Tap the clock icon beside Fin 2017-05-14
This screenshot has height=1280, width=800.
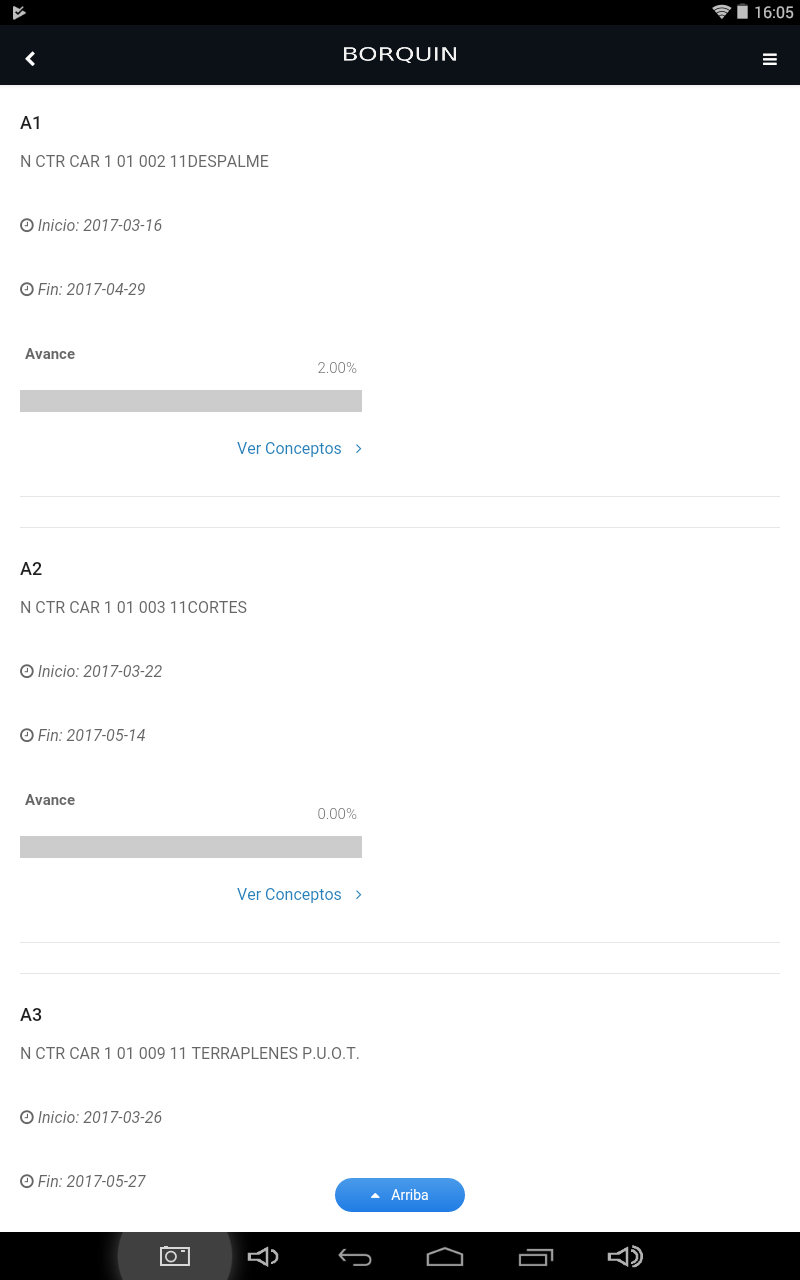27,736
